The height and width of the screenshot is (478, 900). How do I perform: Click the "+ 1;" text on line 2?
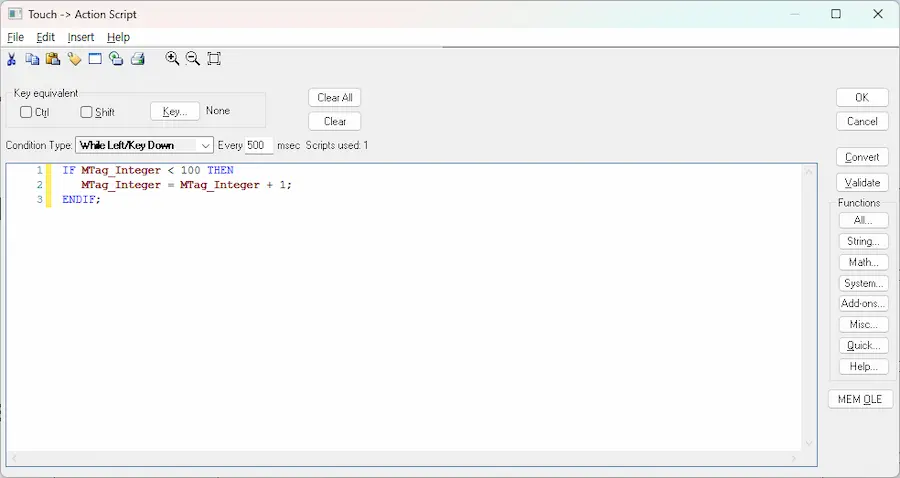click(279, 185)
